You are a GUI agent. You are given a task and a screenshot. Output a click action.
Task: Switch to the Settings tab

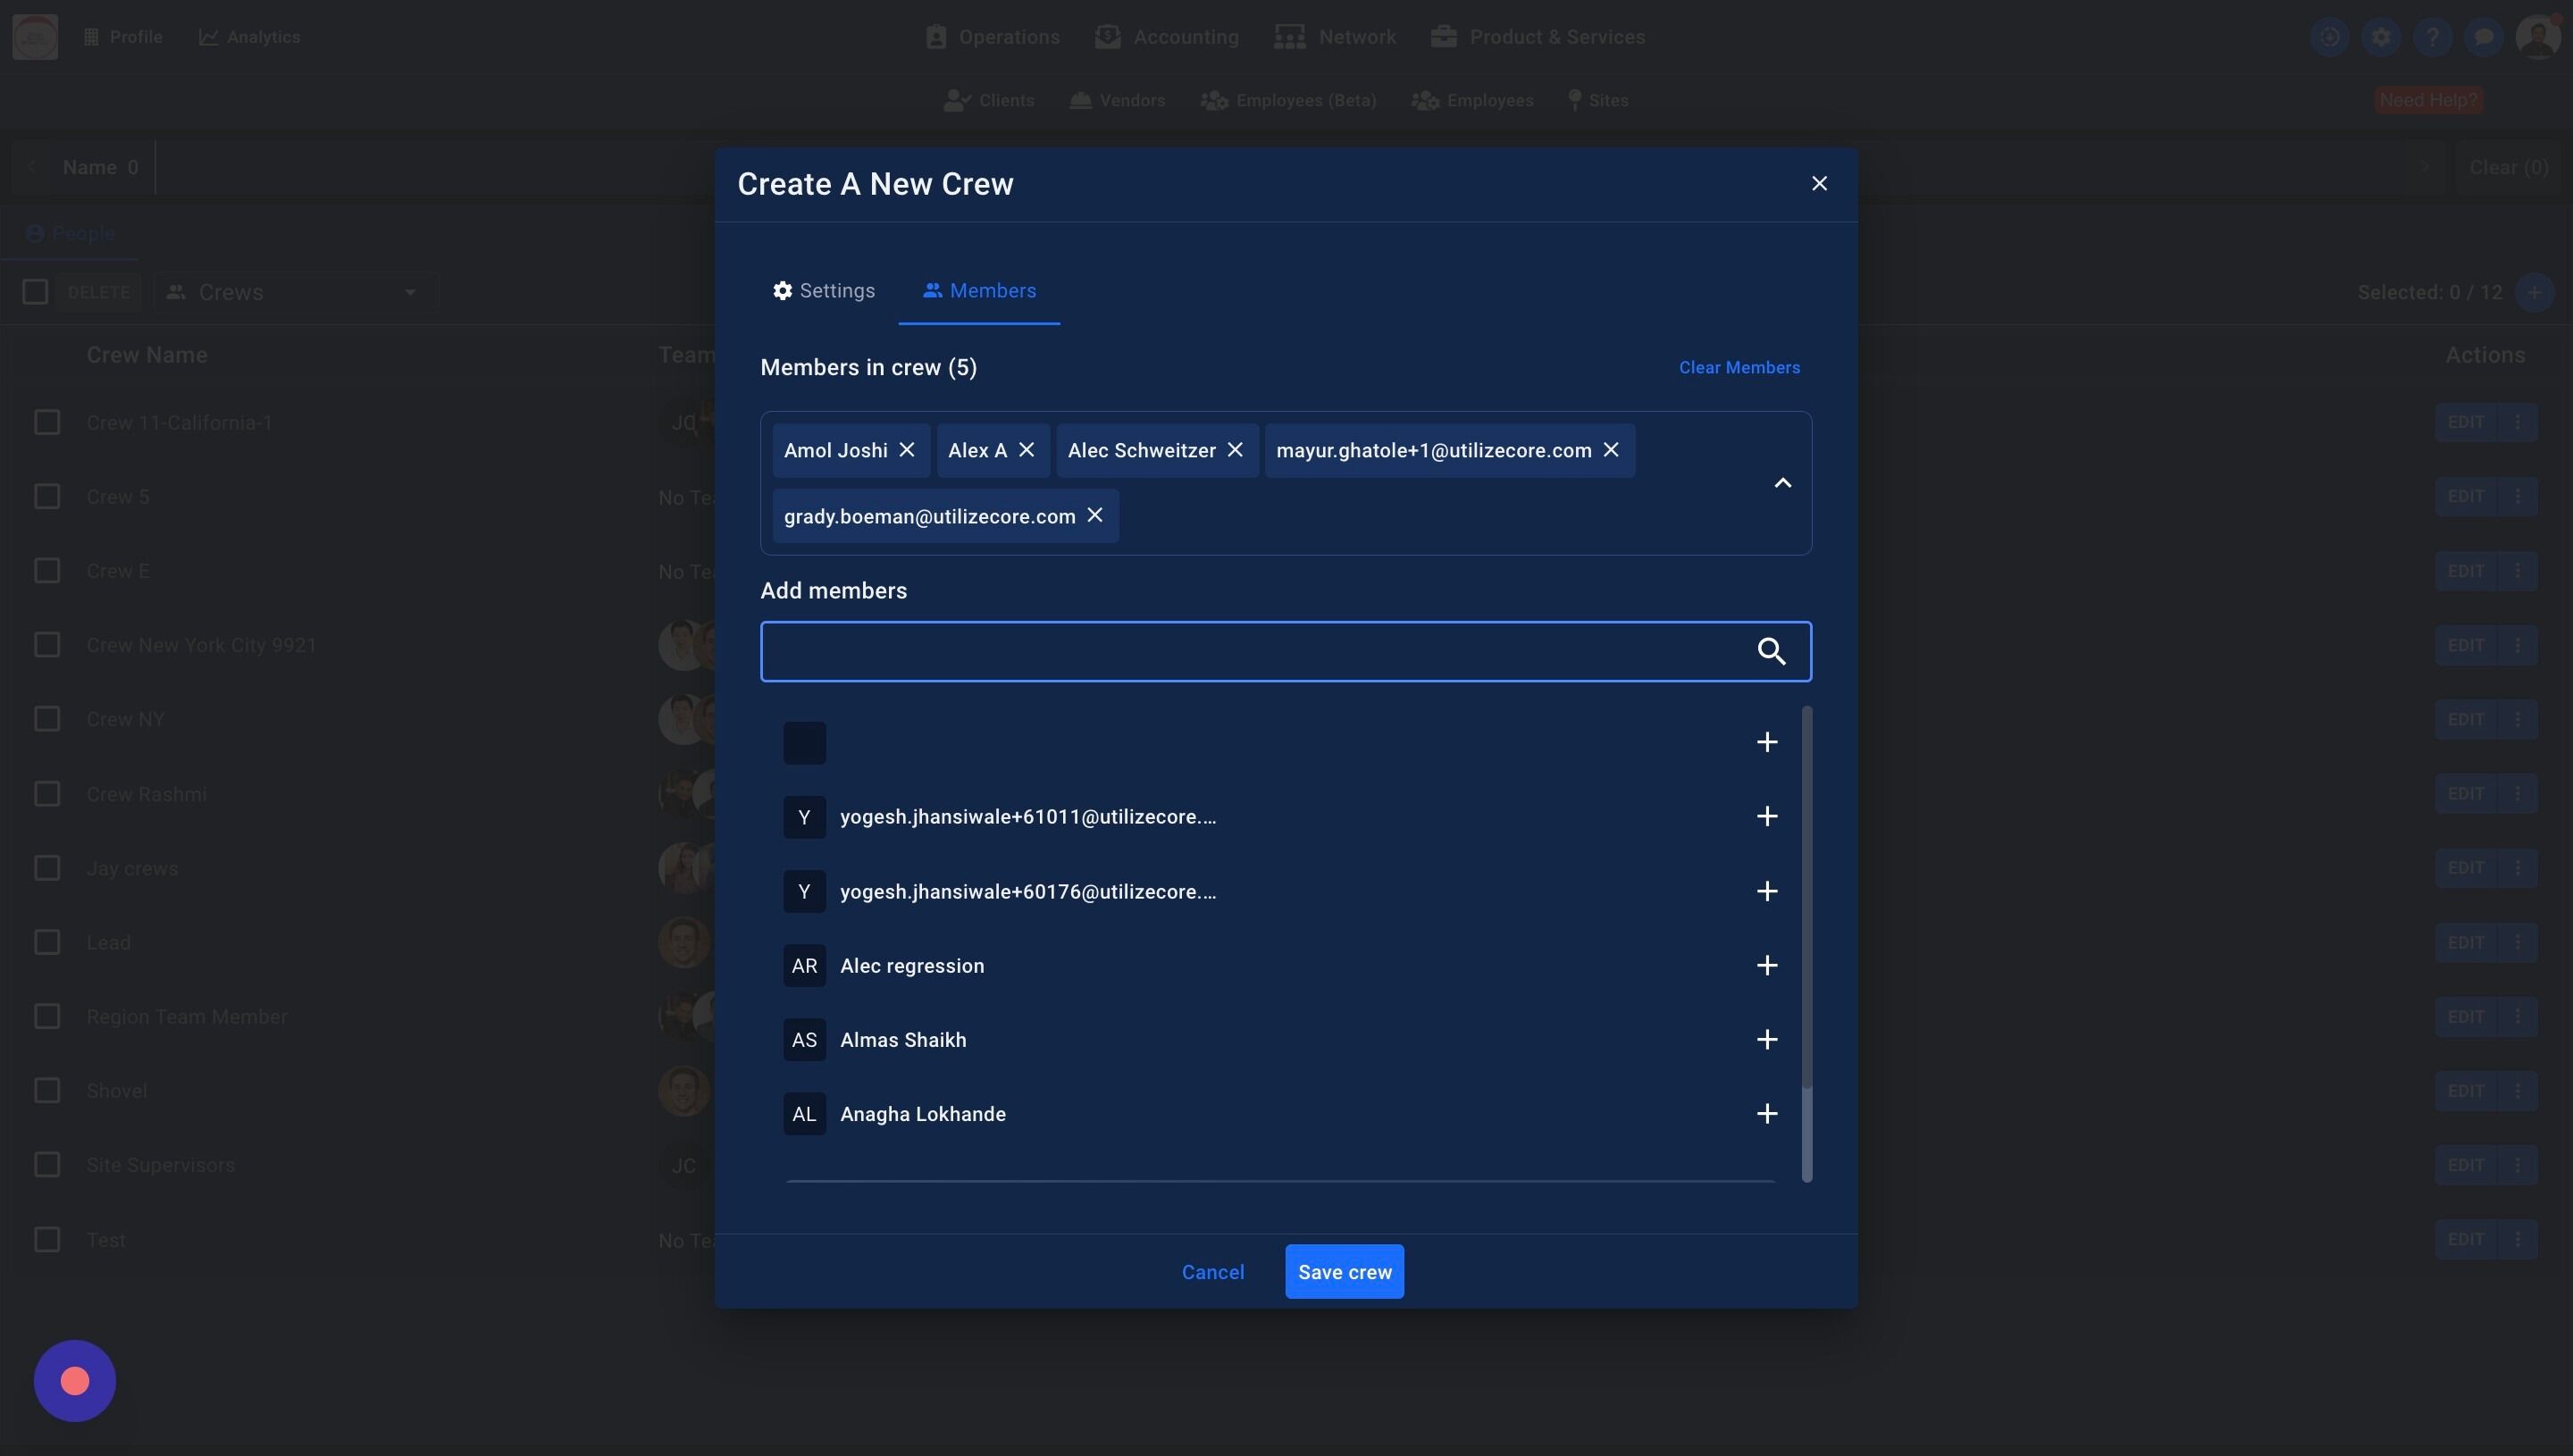click(x=824, y=291)
